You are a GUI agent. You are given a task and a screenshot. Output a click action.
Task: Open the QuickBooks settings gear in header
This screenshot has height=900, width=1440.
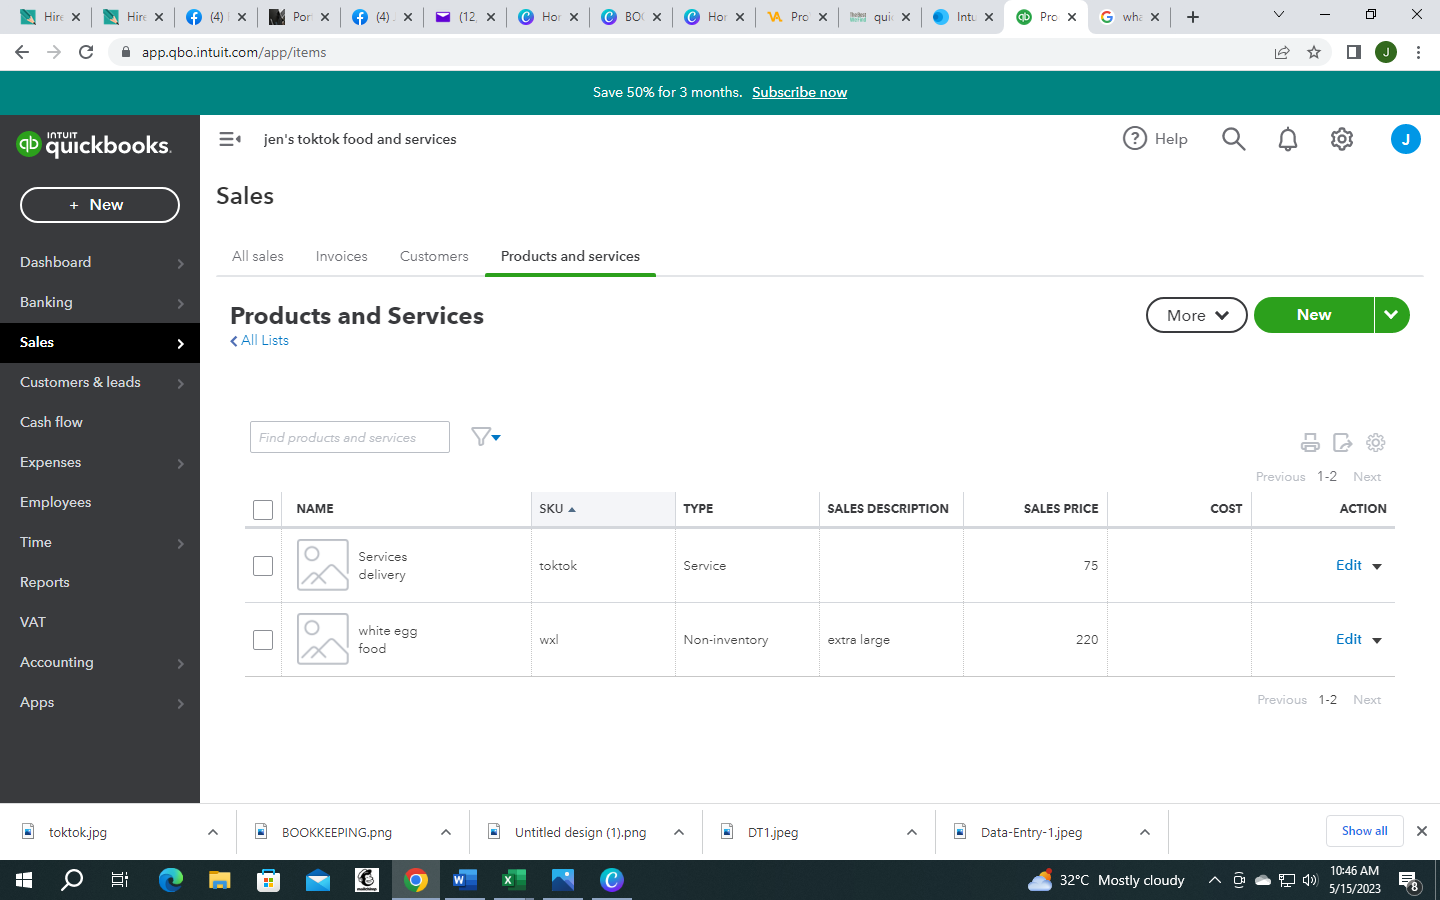pos(1342,139)
